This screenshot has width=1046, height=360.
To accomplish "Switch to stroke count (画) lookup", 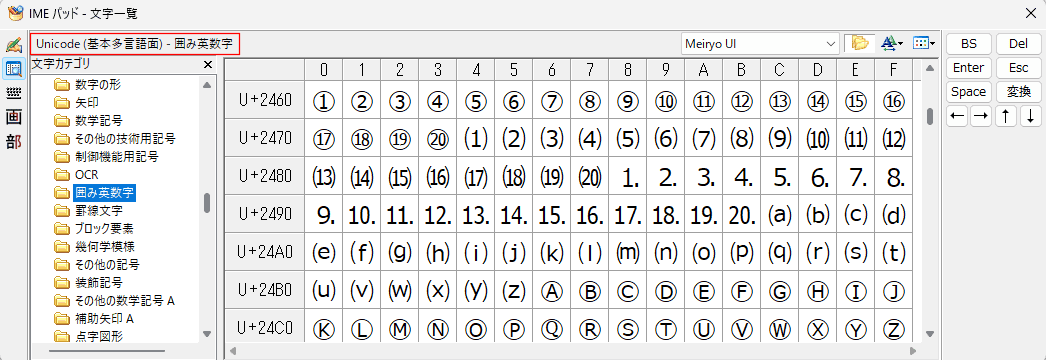I will pyautogui.click(x=13, y=117).
